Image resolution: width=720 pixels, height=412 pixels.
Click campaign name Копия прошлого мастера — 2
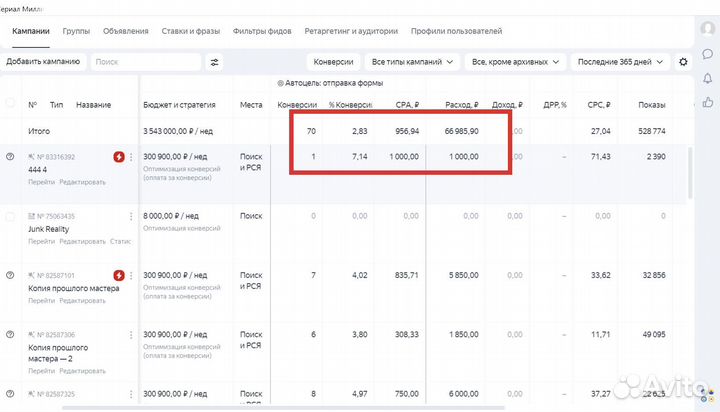point(58,353)
